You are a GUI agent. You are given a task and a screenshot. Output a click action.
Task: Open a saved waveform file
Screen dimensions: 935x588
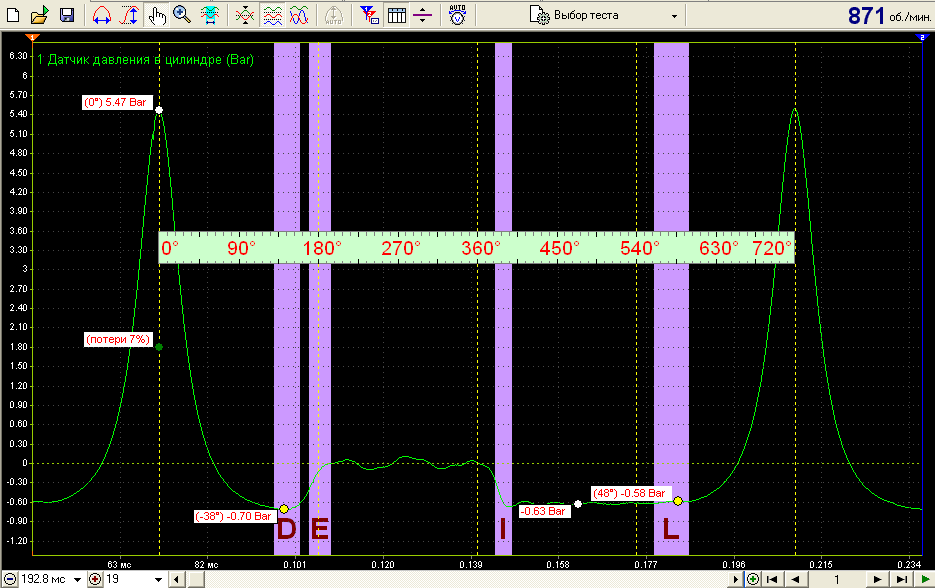pyautogui.click(x=39, y=16)
